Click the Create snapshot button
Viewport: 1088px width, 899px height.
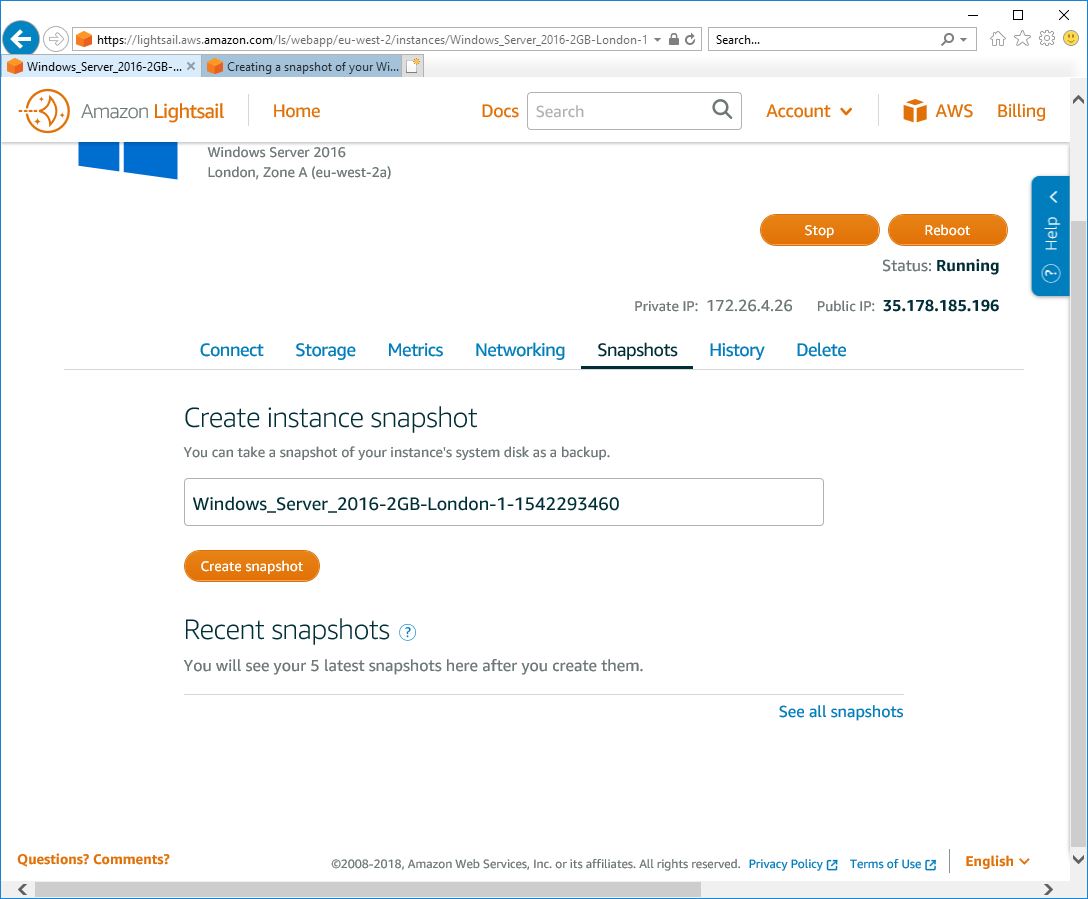252,566
